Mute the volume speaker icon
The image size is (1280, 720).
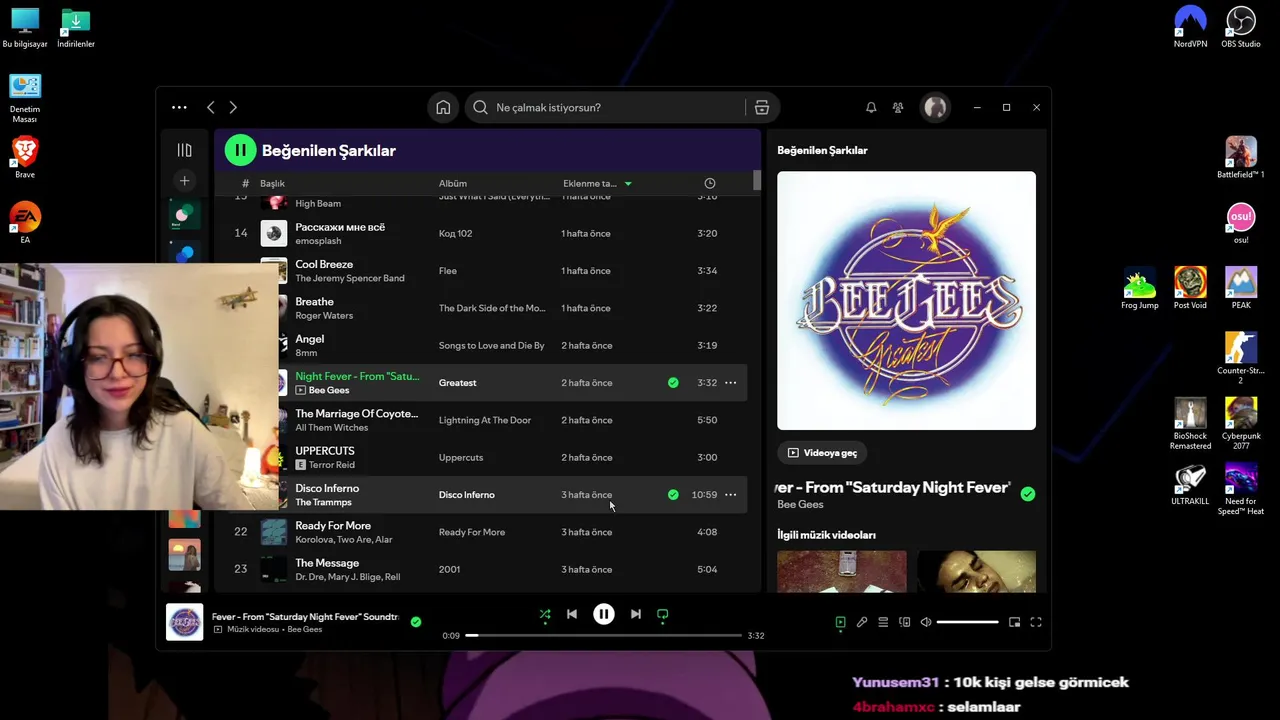click(926, 622)
